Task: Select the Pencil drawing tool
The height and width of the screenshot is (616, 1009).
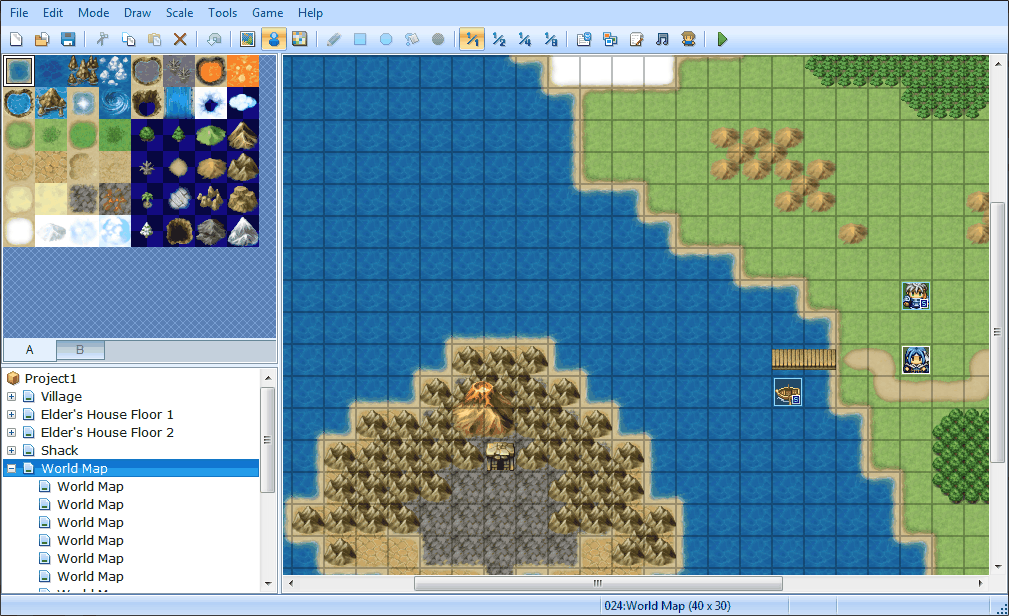Action: click(x=334, y=39)
